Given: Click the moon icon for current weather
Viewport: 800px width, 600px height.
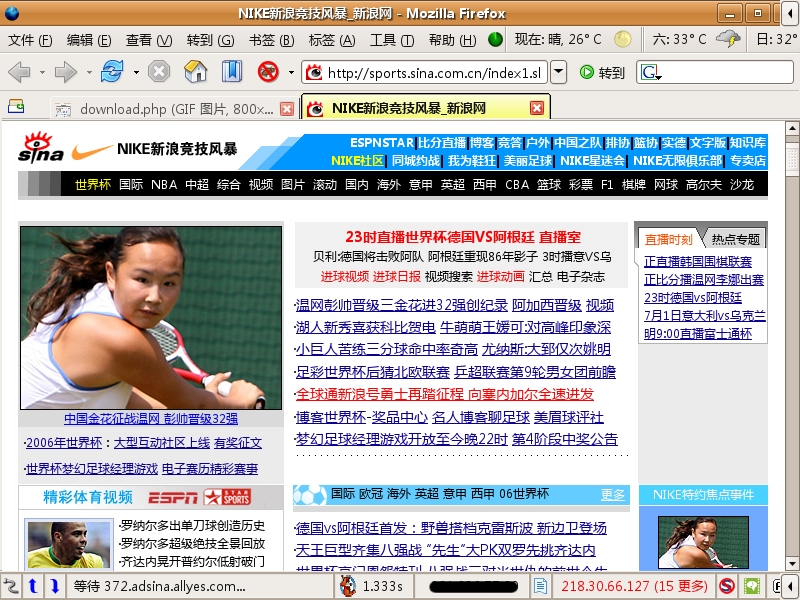Looking at the screenshot, I should (x=622, y=39).
